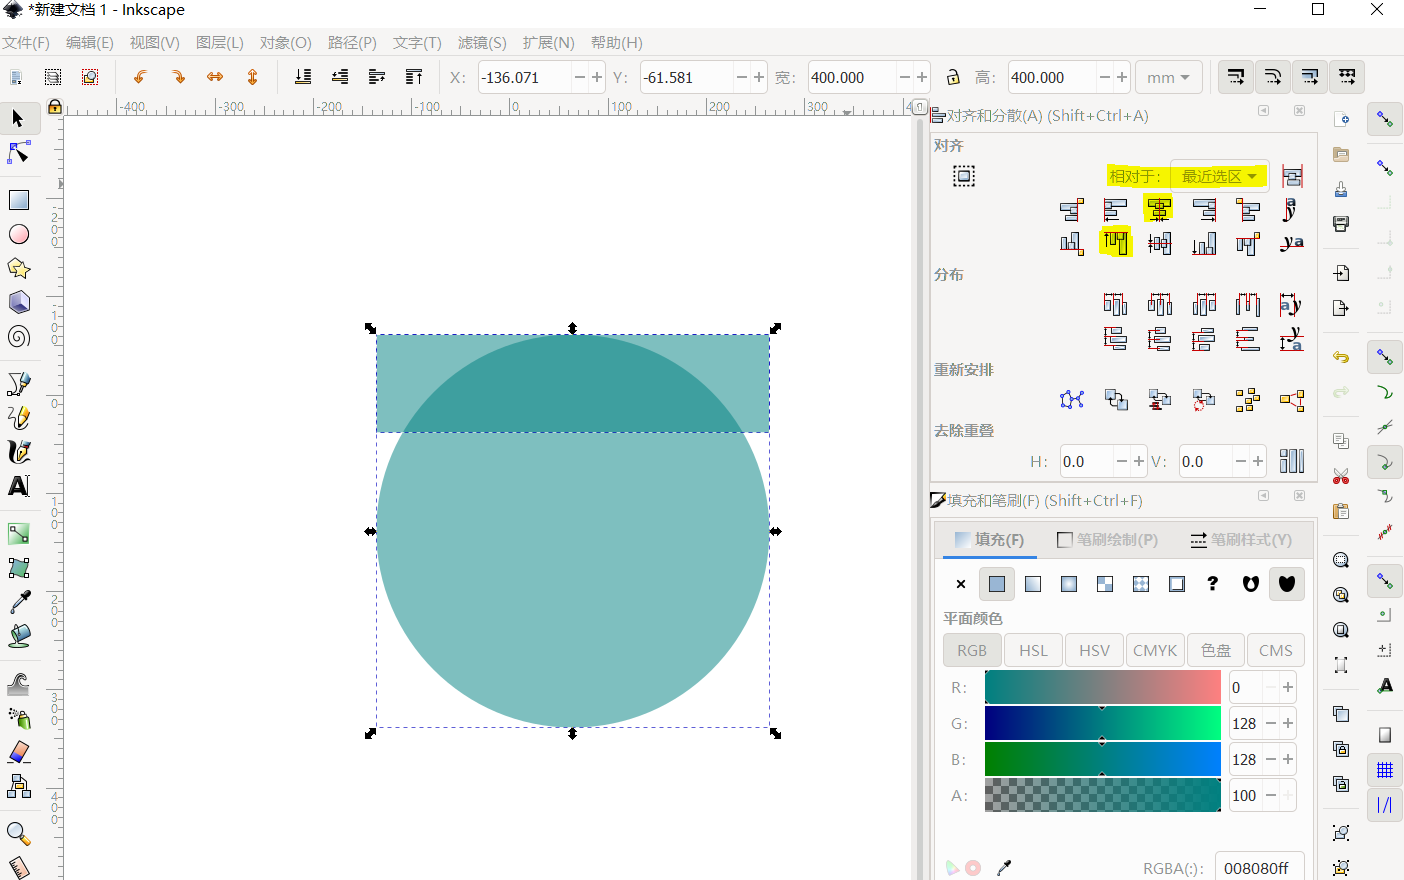Select flat color fill mode

coord(996,584)
